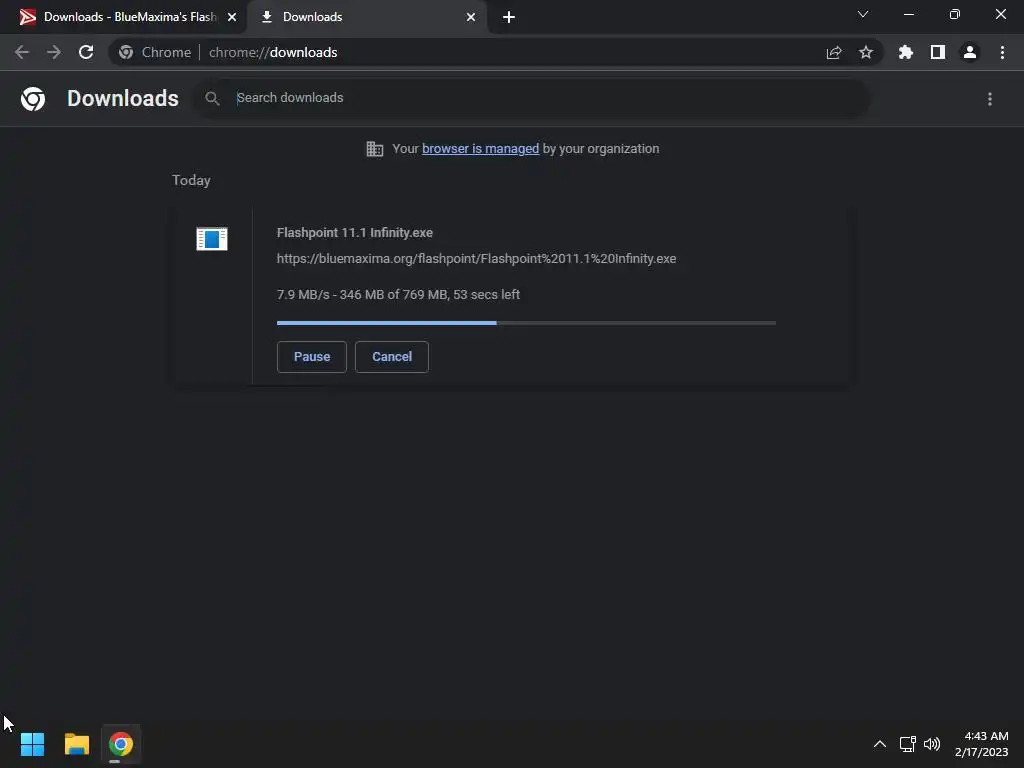Open the Downloads page more actions menu
Image resolution: width=1024 pixels, height=768 pixels.
(990, 99)
